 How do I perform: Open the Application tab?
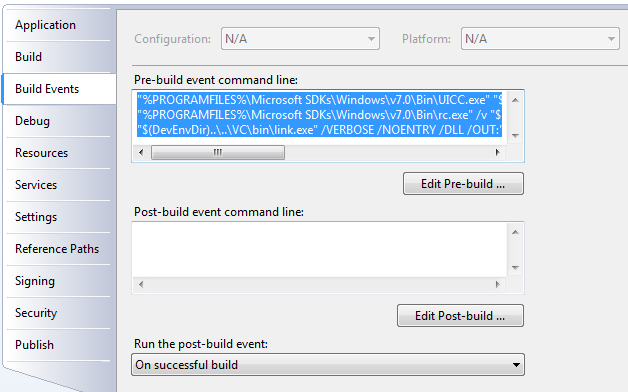point(58,25)
